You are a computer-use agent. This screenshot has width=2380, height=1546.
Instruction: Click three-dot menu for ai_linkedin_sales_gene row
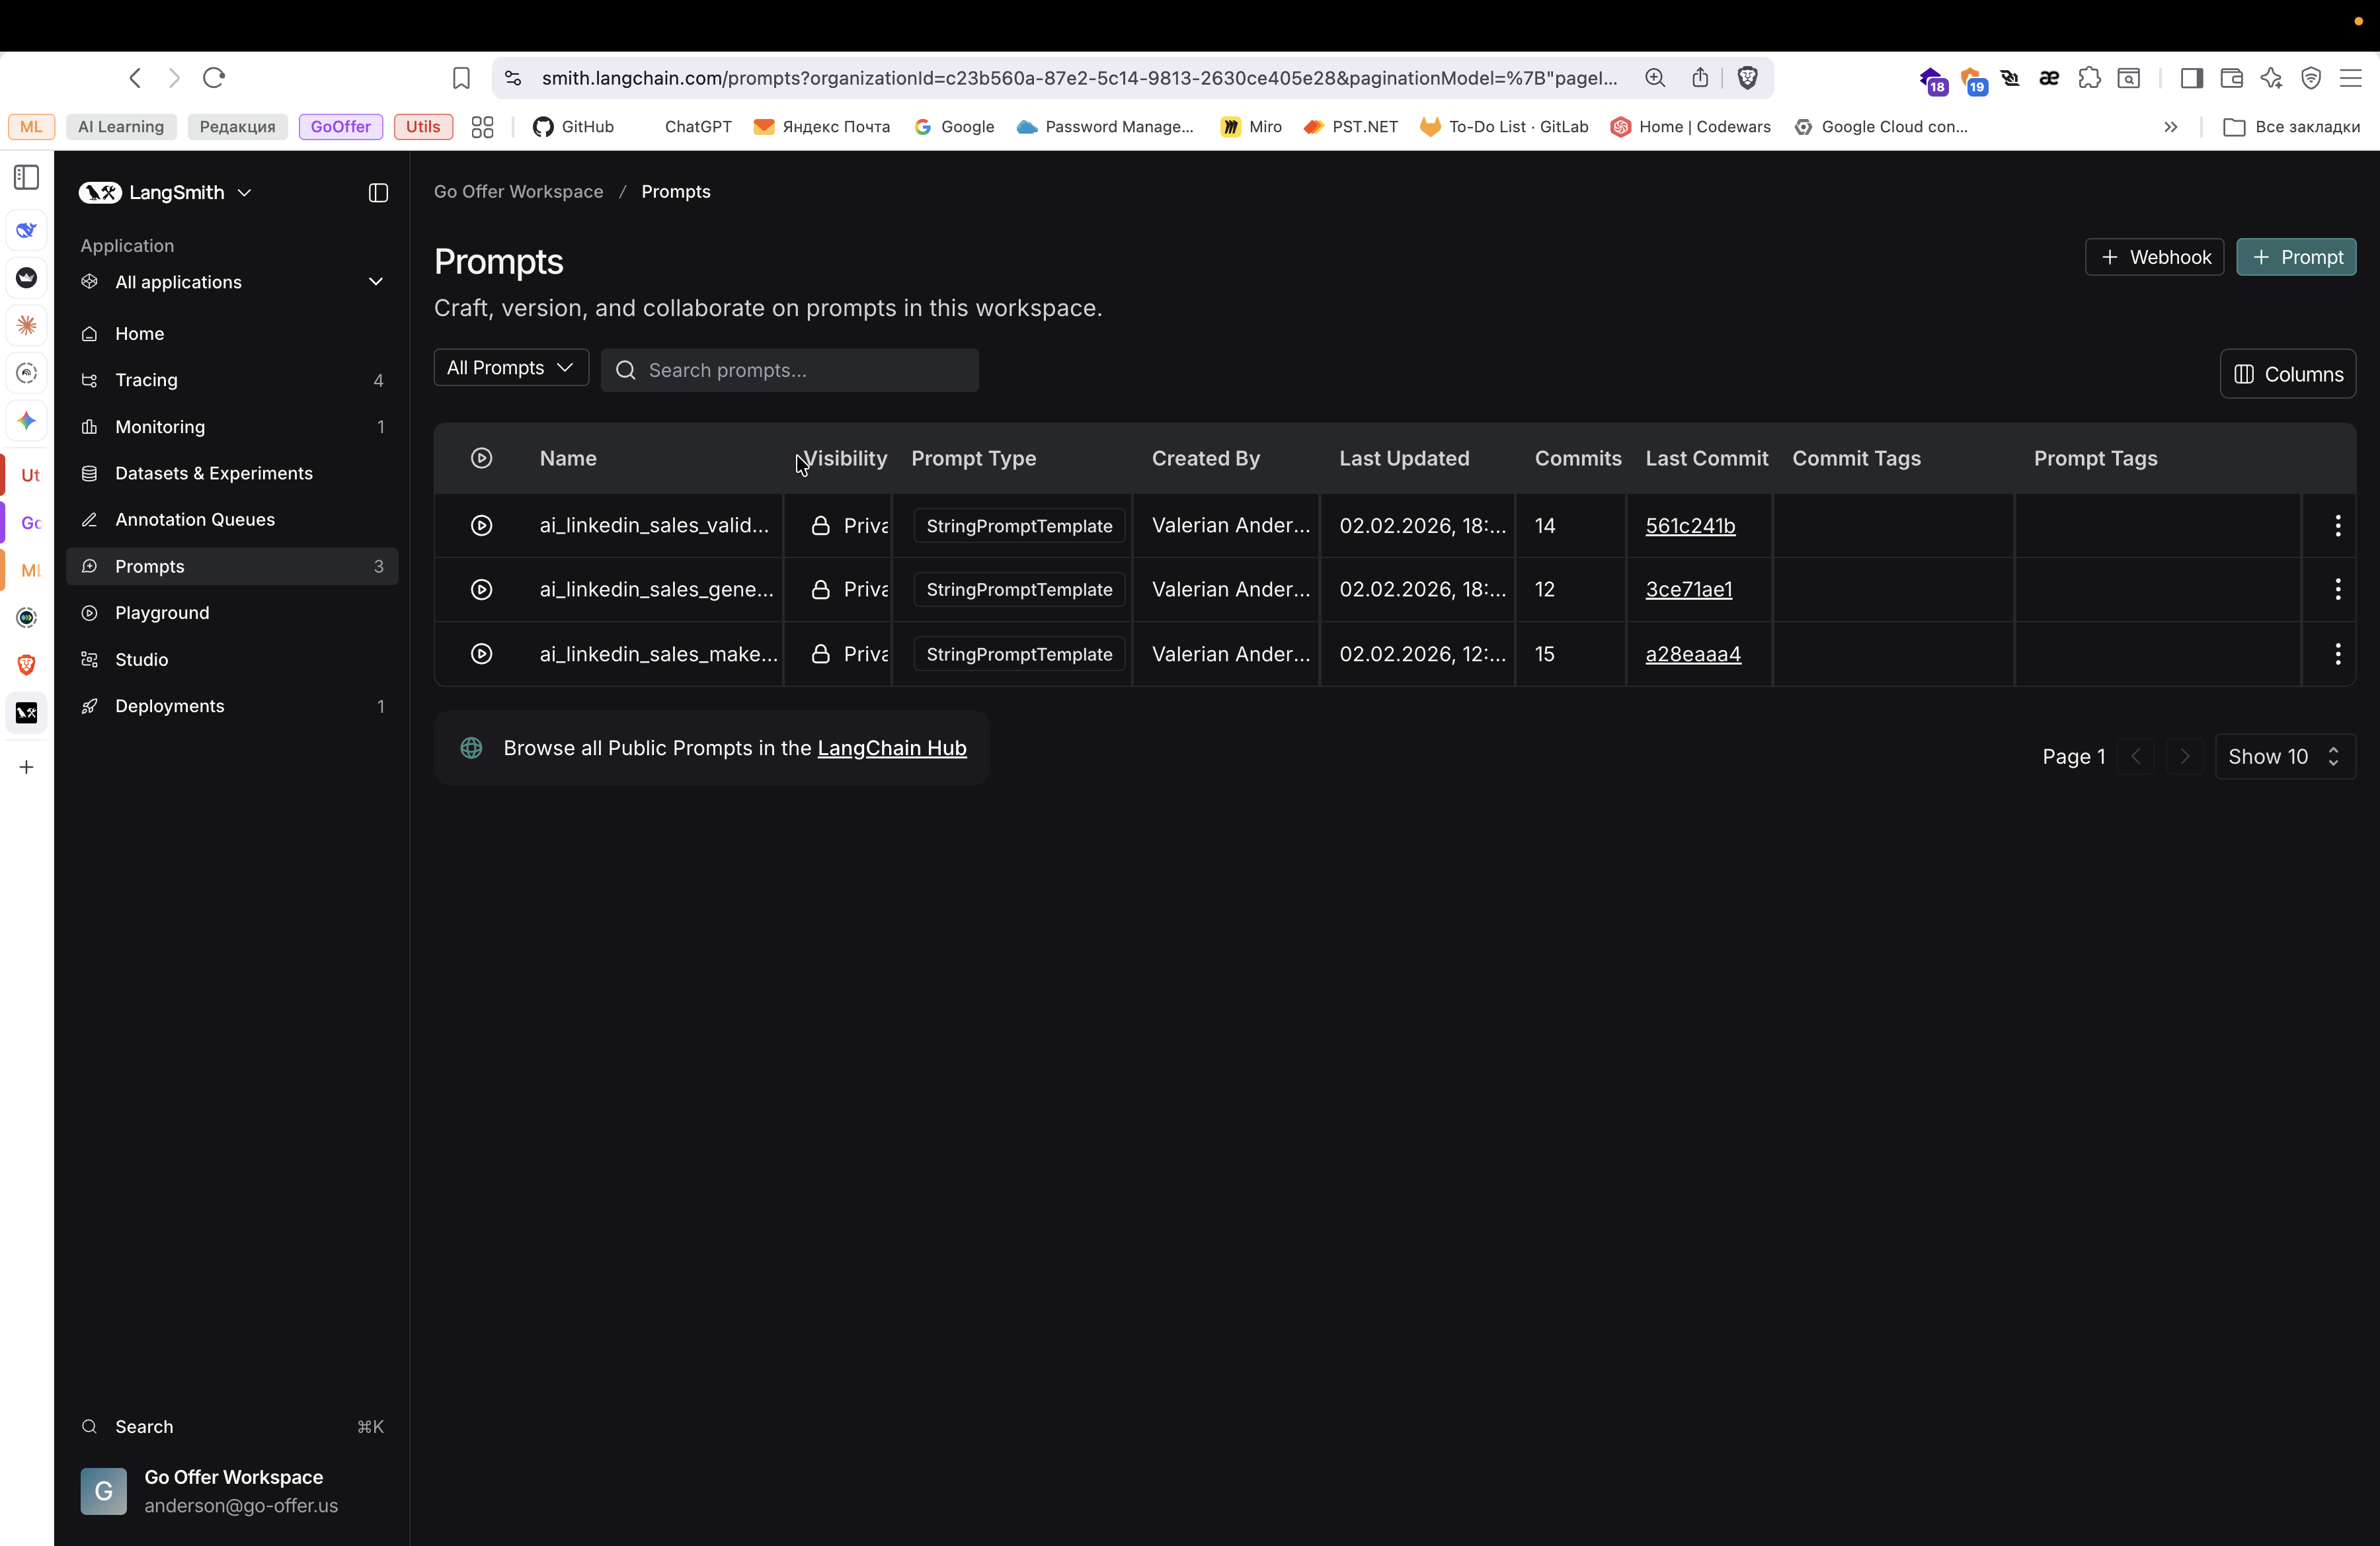pos(2337,590)
